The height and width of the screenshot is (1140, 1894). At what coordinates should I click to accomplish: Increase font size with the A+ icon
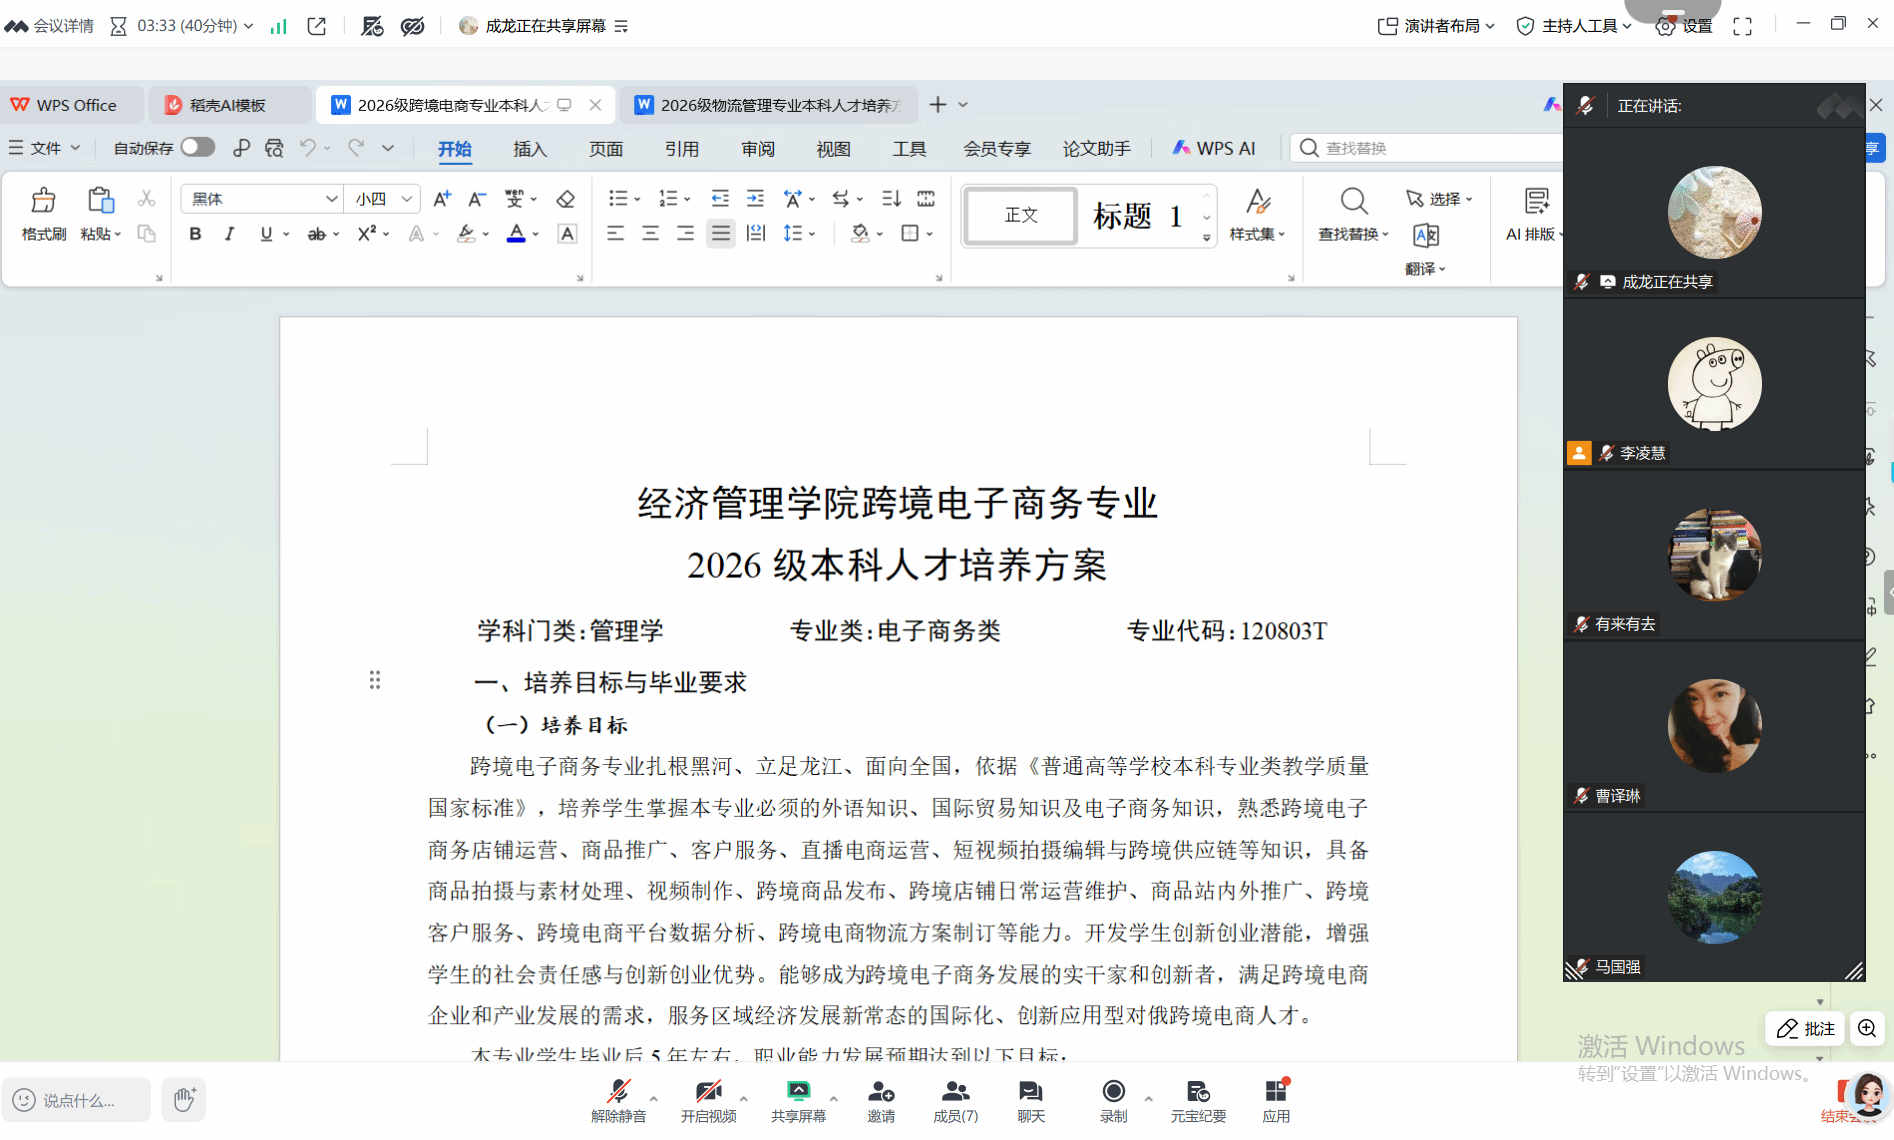[442, 199]
